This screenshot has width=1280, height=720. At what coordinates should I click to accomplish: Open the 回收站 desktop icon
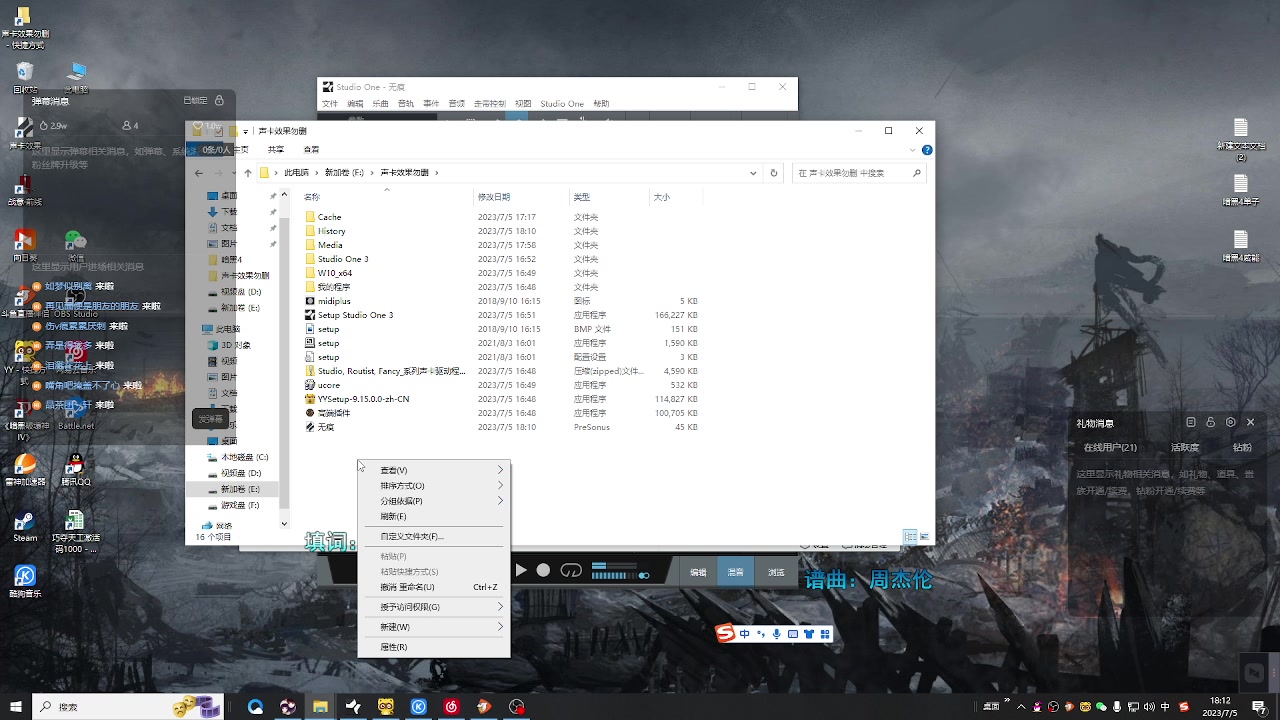25,78
